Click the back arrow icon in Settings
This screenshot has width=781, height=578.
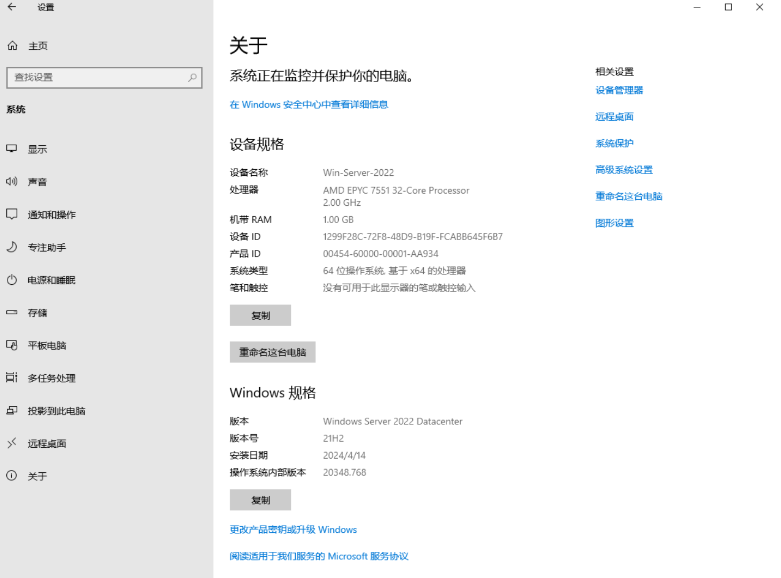[x=12, y=8]
